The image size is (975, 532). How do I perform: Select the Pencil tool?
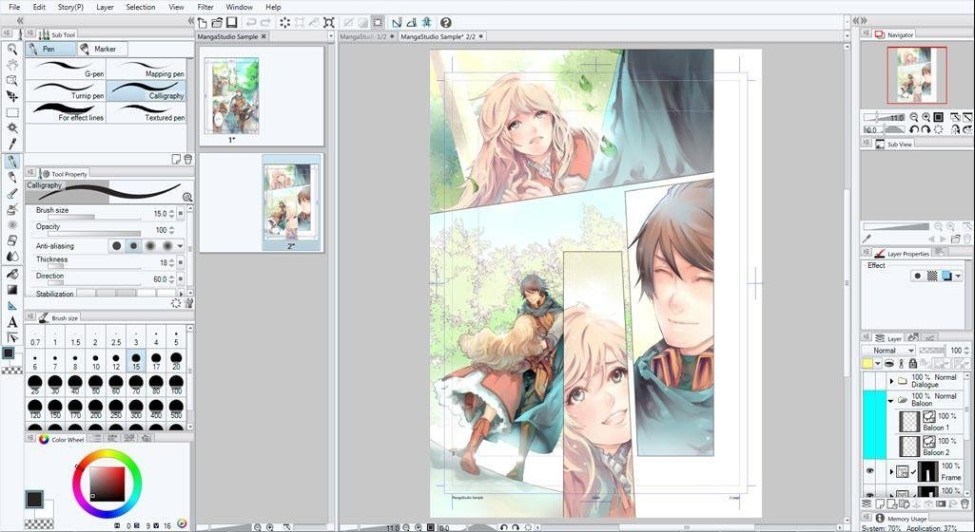click(12, 178)
